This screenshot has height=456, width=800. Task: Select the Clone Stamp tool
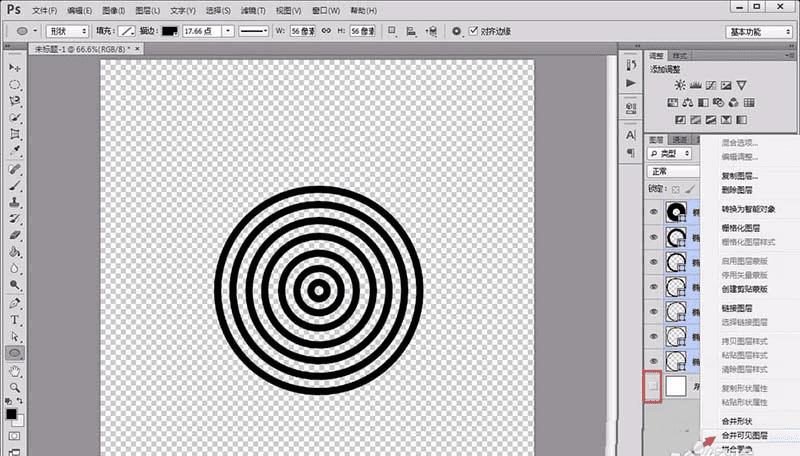15,202
